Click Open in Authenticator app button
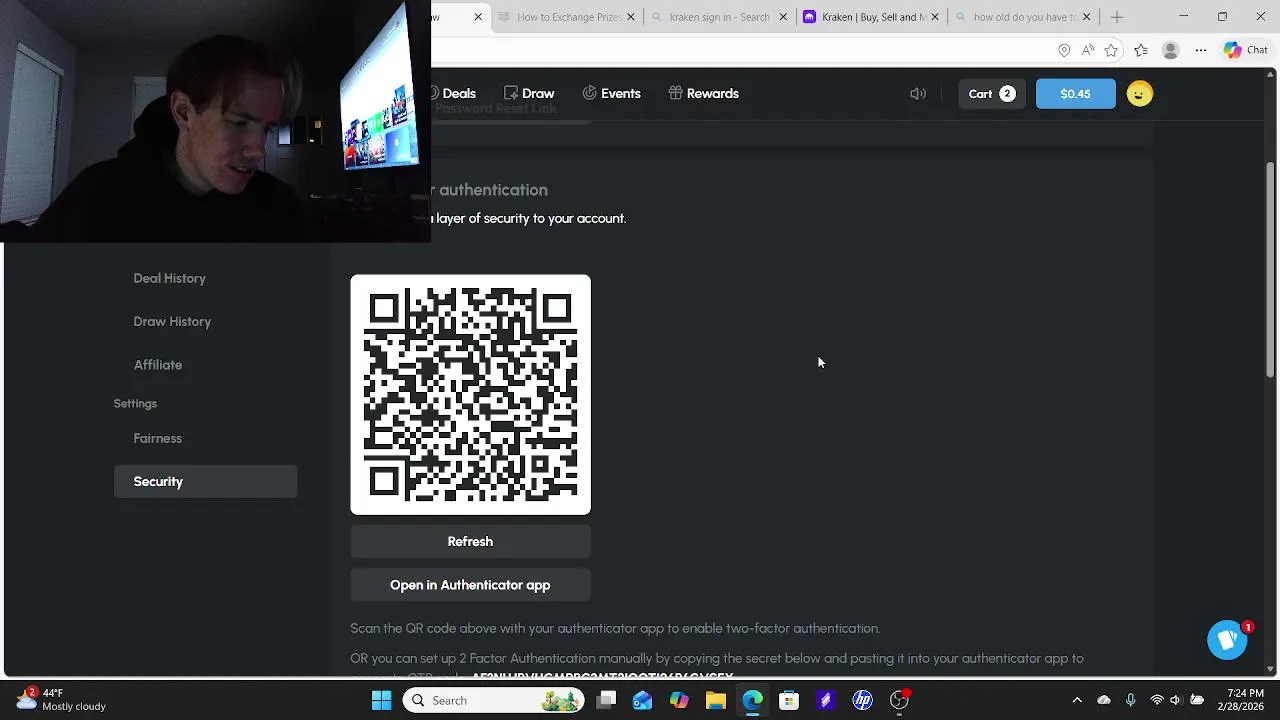 tap(470, 585)
